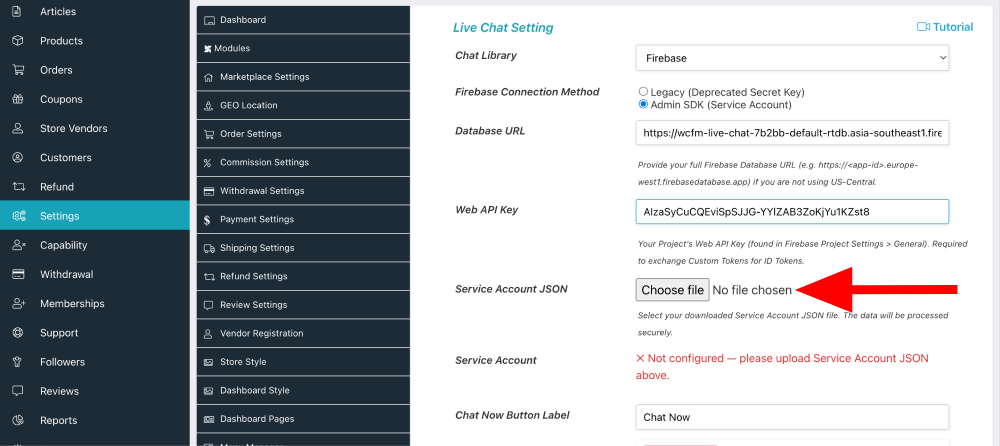This screenshot has width=1000, height=446.
Task: Select Admin SDK (Service Account) radio option
Action: pos(643,104)
